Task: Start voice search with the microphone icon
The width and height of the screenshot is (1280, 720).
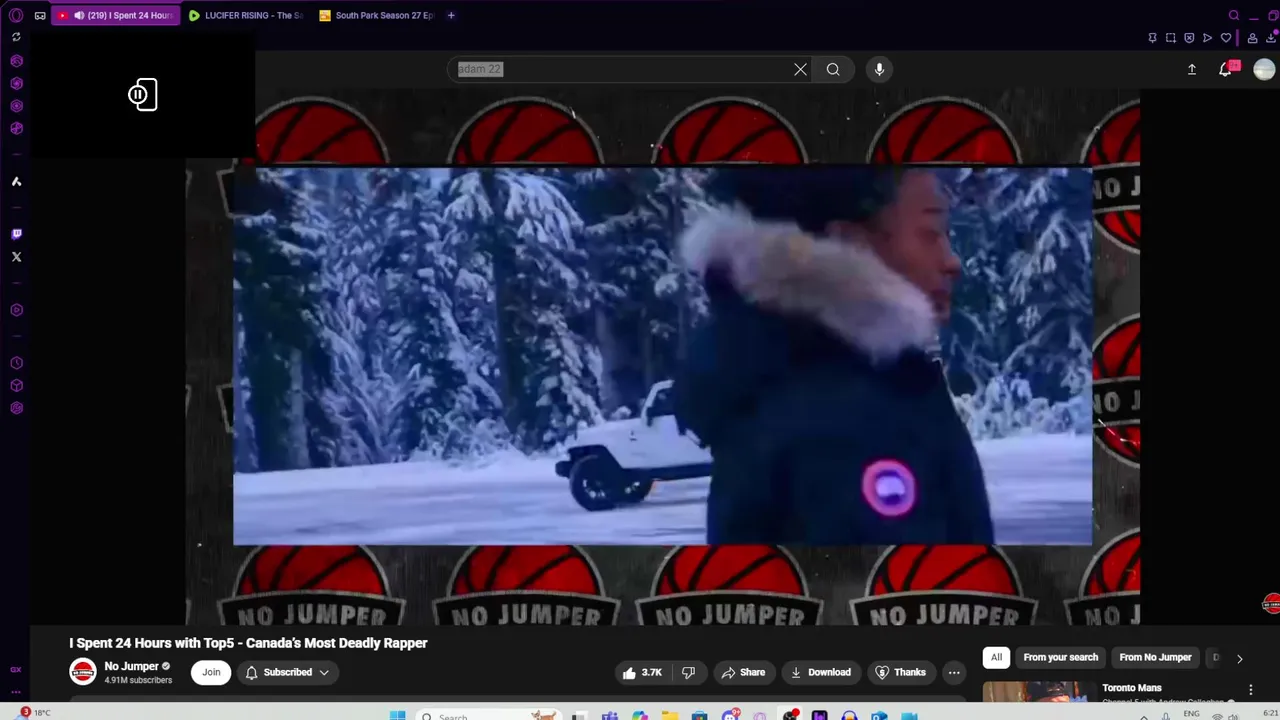Action: [879, 69]
